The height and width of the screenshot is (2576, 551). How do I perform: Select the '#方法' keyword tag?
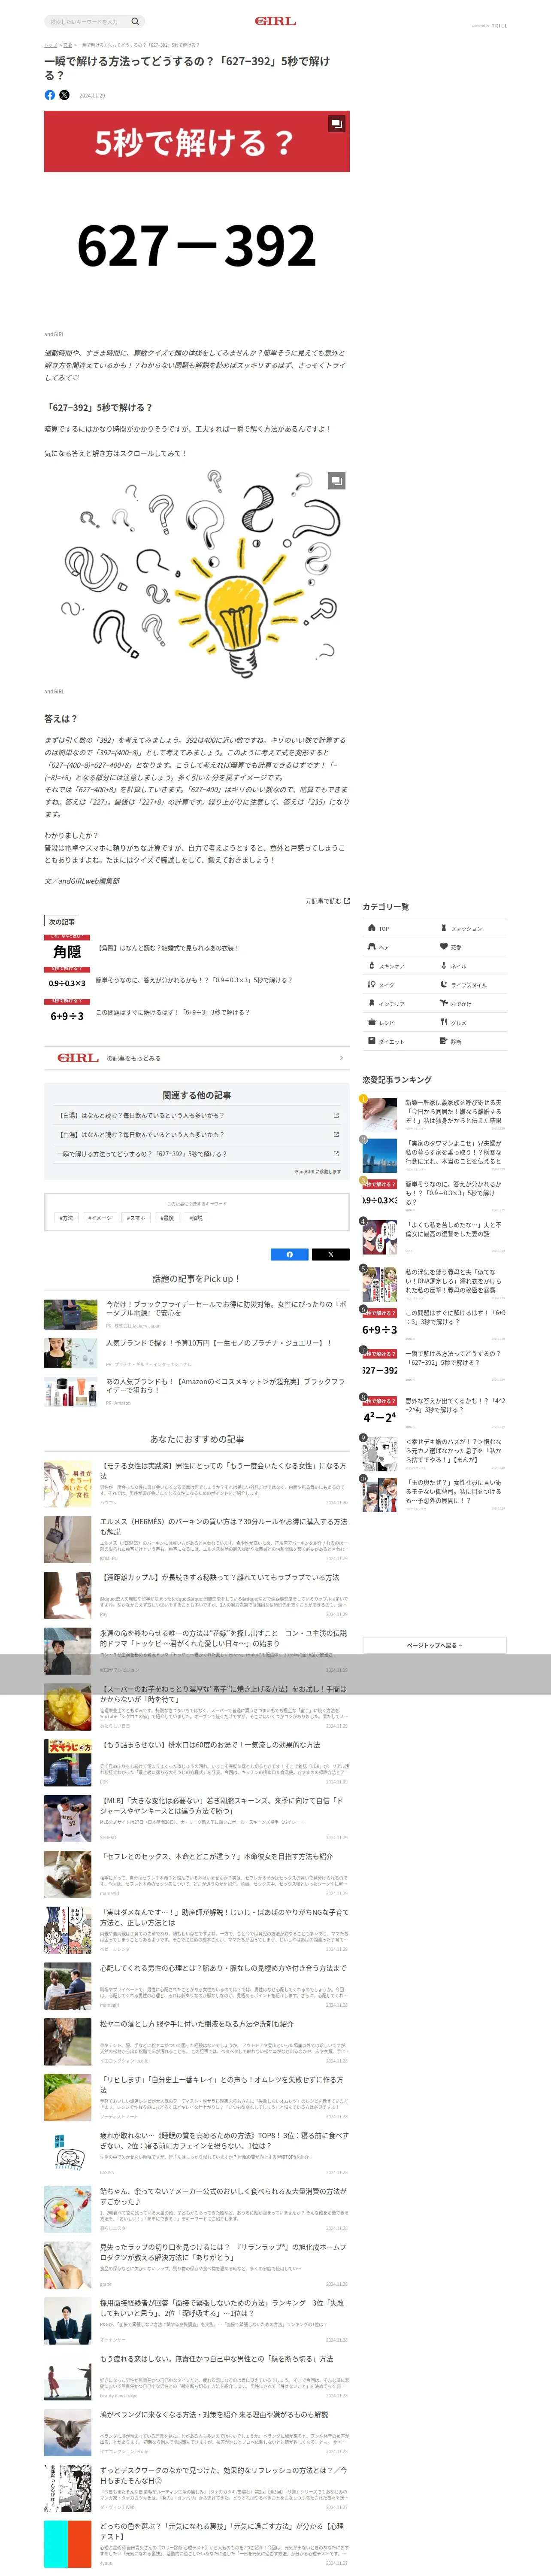[x=66, y=1218]
